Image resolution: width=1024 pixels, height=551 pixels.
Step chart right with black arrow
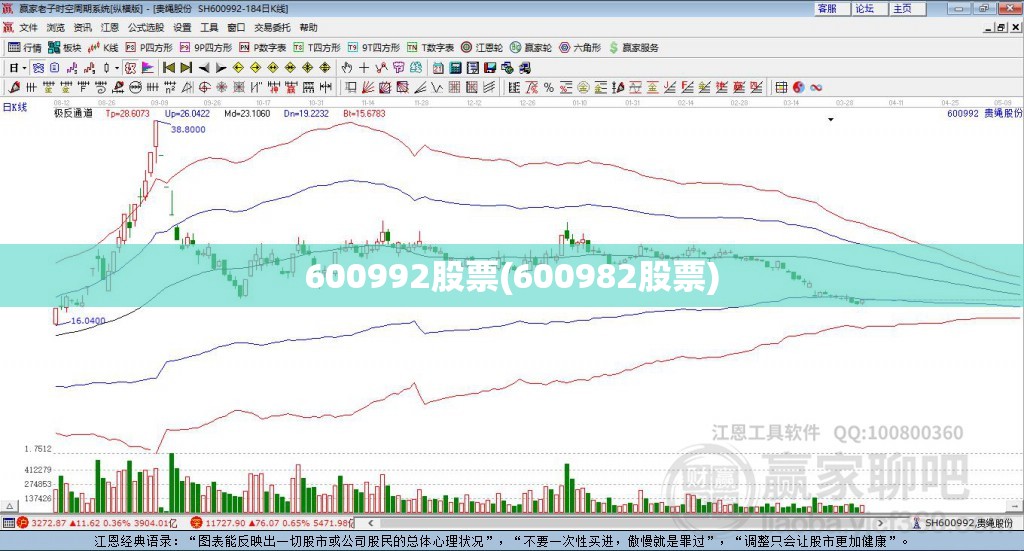tap(221, 68)
